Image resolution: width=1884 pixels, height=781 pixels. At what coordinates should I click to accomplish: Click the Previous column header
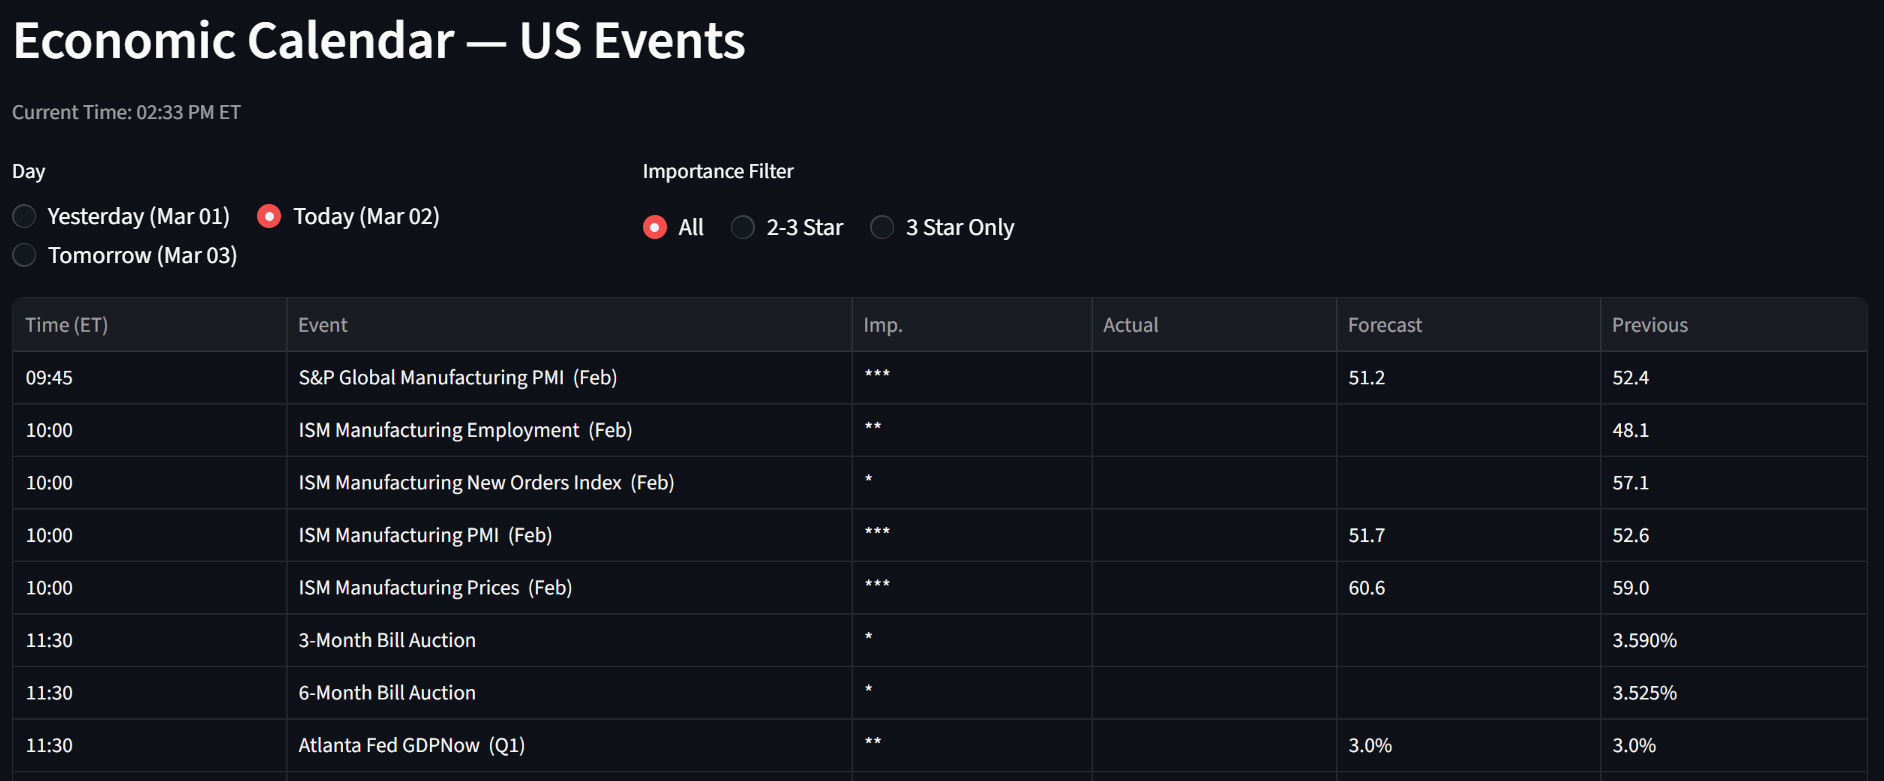[1649, 325]
